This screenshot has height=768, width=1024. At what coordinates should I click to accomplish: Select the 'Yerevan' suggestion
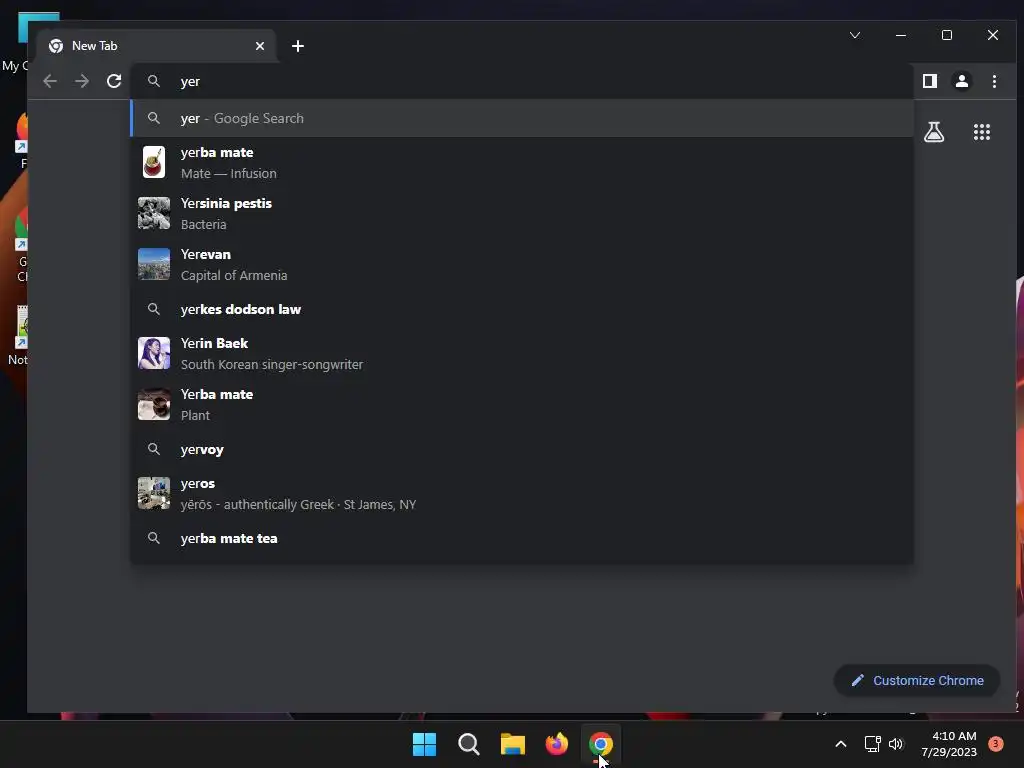point(522,264)
